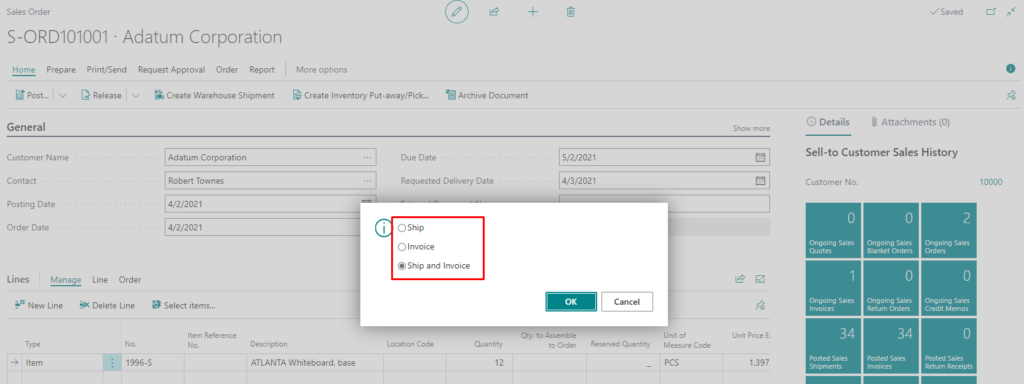Collapse the page with arrows icon
1024x384 pixels.
tap(1011, 12)
